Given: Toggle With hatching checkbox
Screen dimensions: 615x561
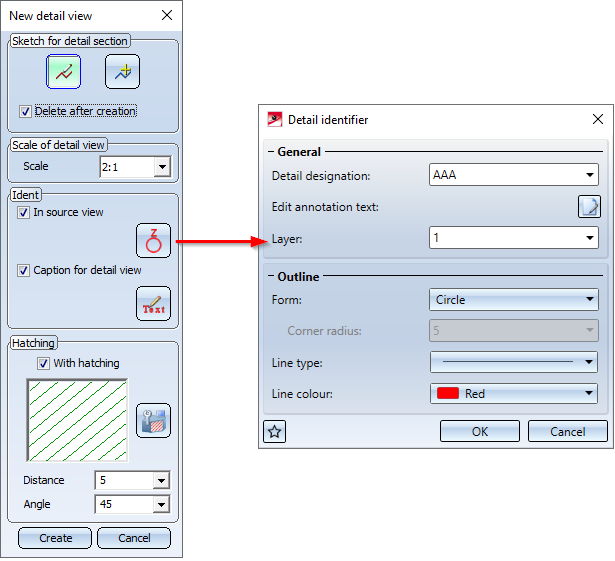Looking at the screenshot, I should tap(43, 363).
